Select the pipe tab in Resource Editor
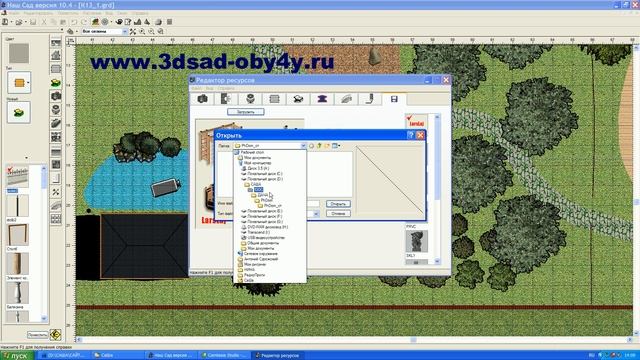 (370, 99)
